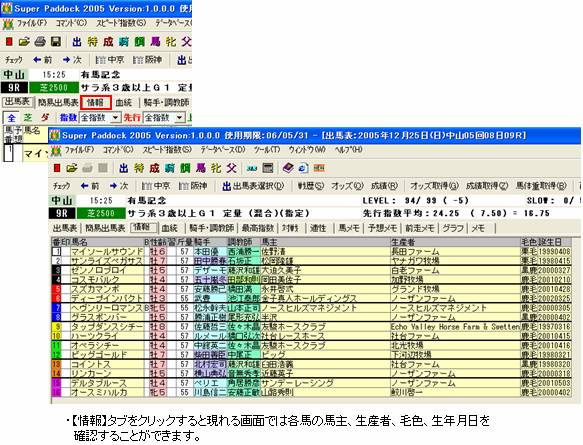Viewport: 583px width, 445px height.
Task: Click 阪神 racecourse button in front window
Action: [x=193, y=186]
